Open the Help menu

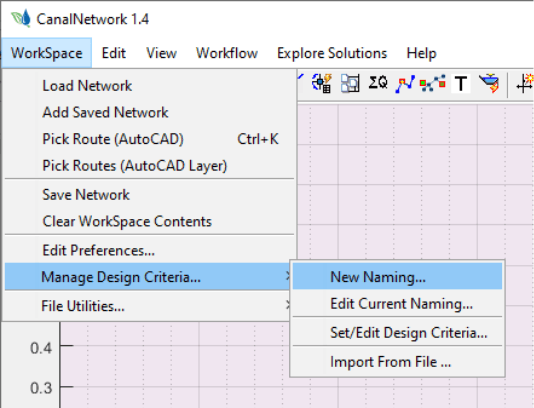coord(421,53)
